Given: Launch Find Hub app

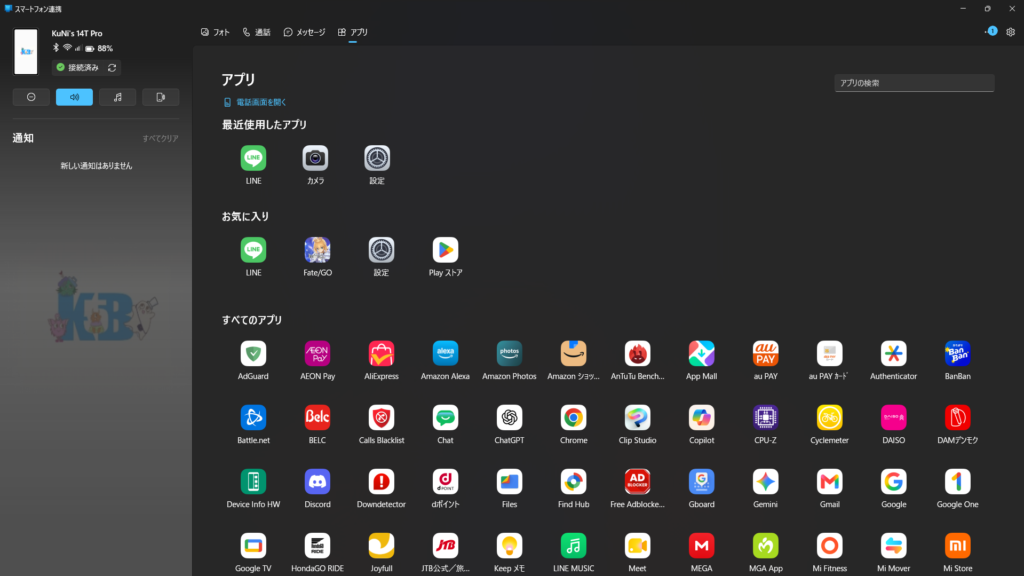Looking at the screenshot, I should [573, 481].
